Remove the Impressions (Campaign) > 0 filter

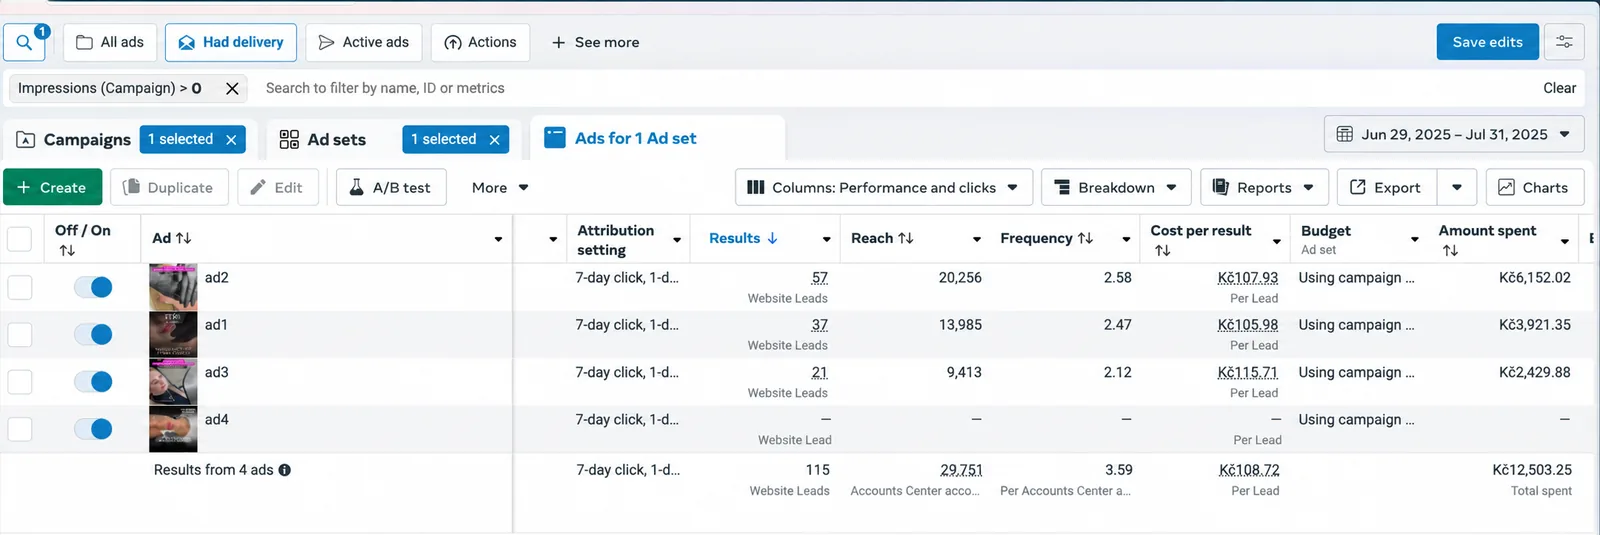pos(232,88)
